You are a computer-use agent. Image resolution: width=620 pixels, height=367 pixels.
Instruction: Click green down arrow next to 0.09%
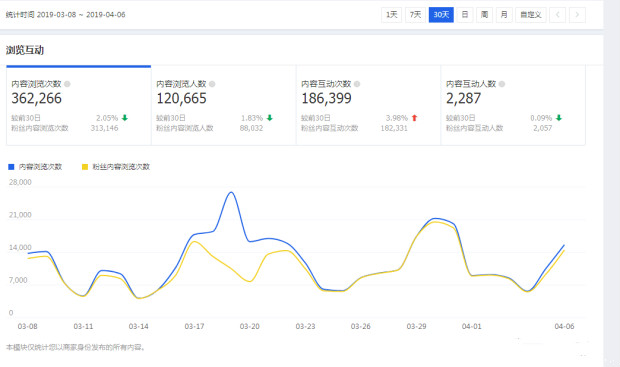coord(559,118)
